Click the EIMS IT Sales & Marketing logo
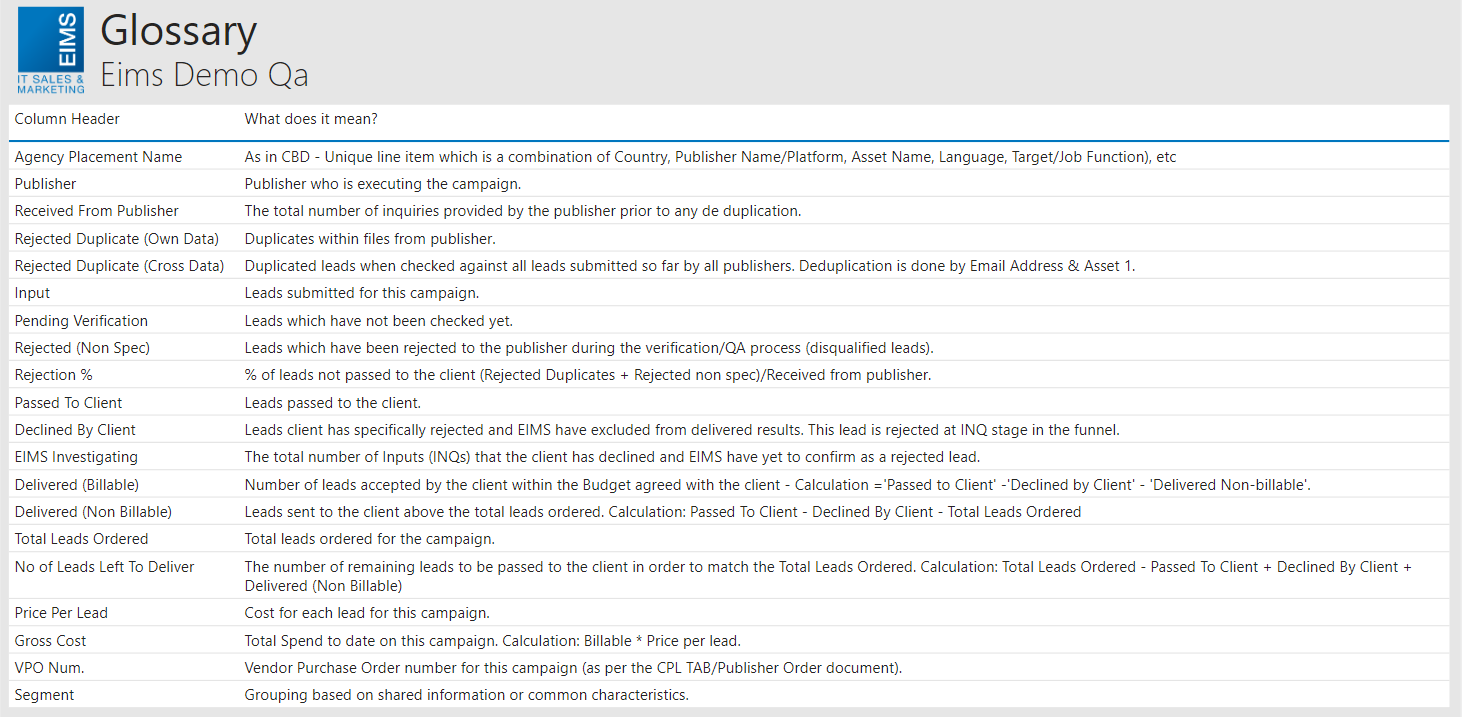 coord(51,51)
